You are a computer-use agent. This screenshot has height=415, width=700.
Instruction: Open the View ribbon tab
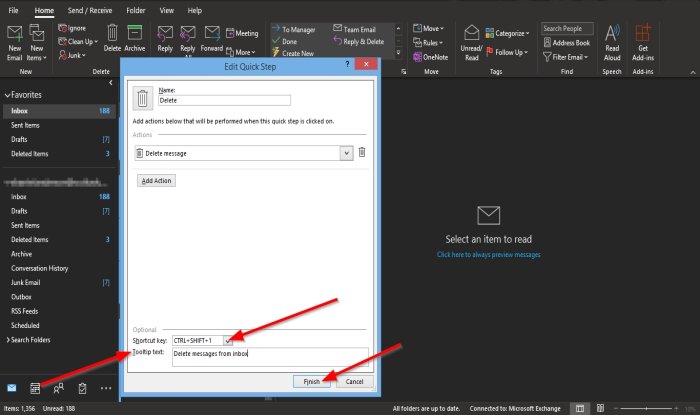tap(168, 10)
